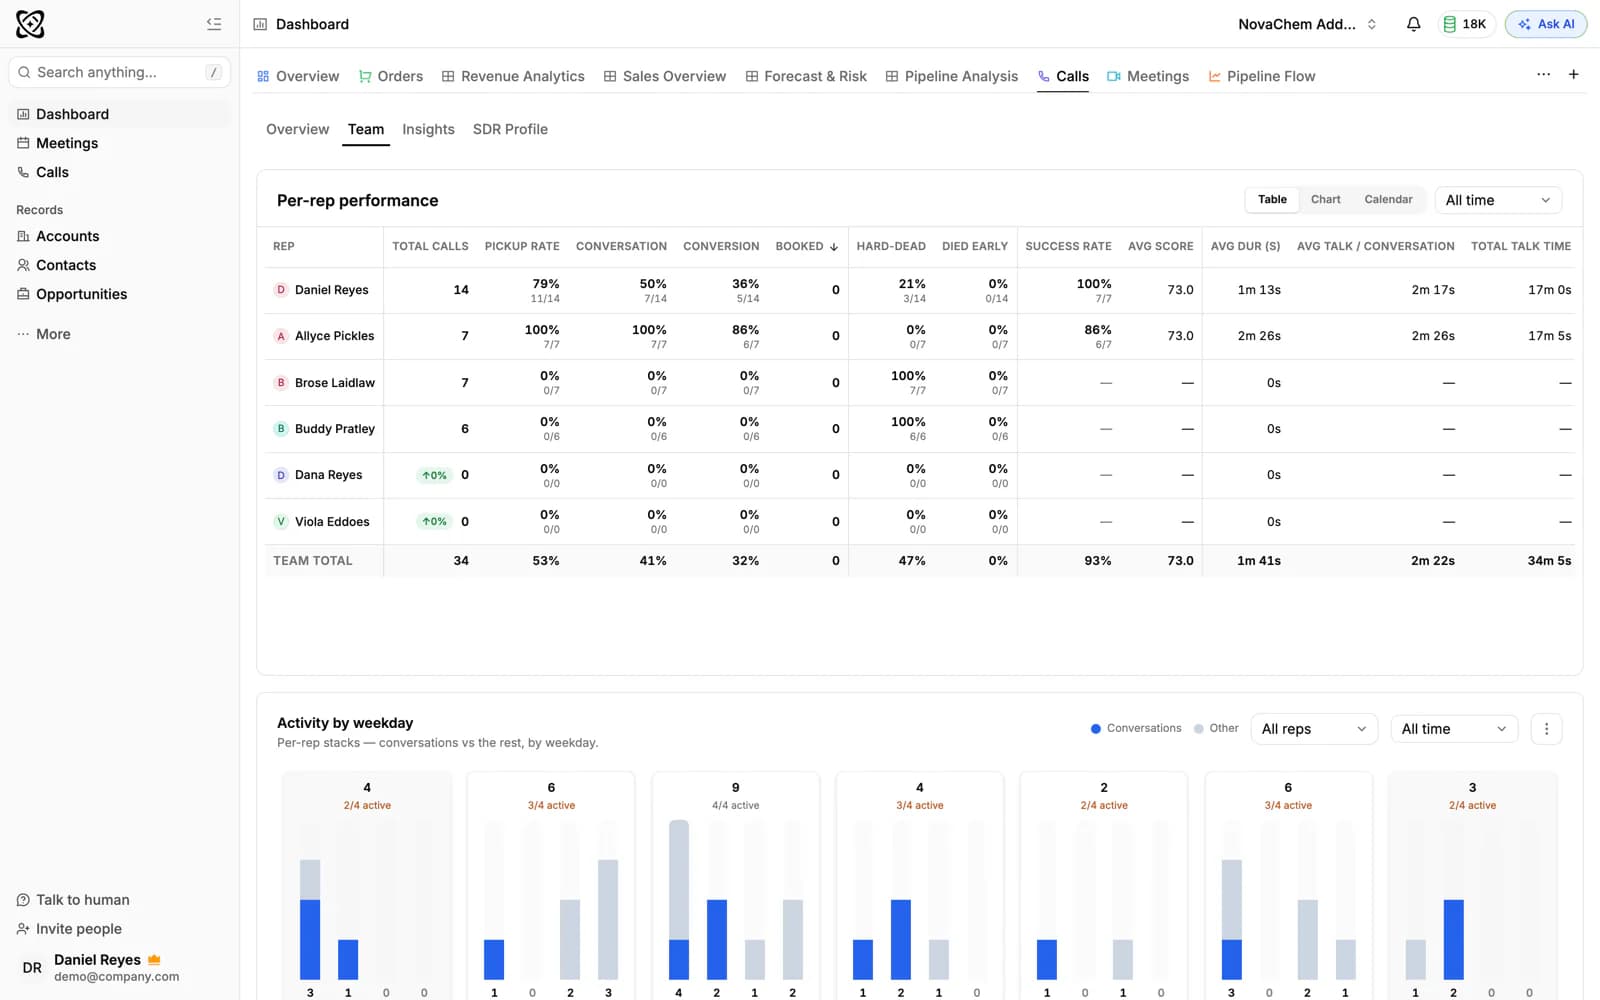The width and height of the screenshot is (1600, 1000).
Task: Toggle Conversations legend item
Action: click(1136, 728)
